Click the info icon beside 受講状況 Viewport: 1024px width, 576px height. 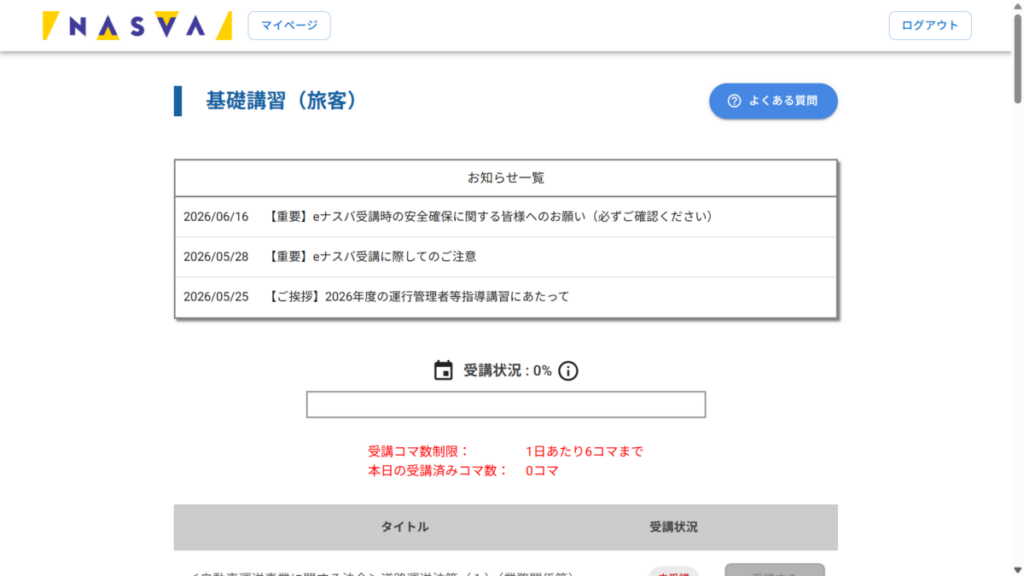(x=568, y=371)
